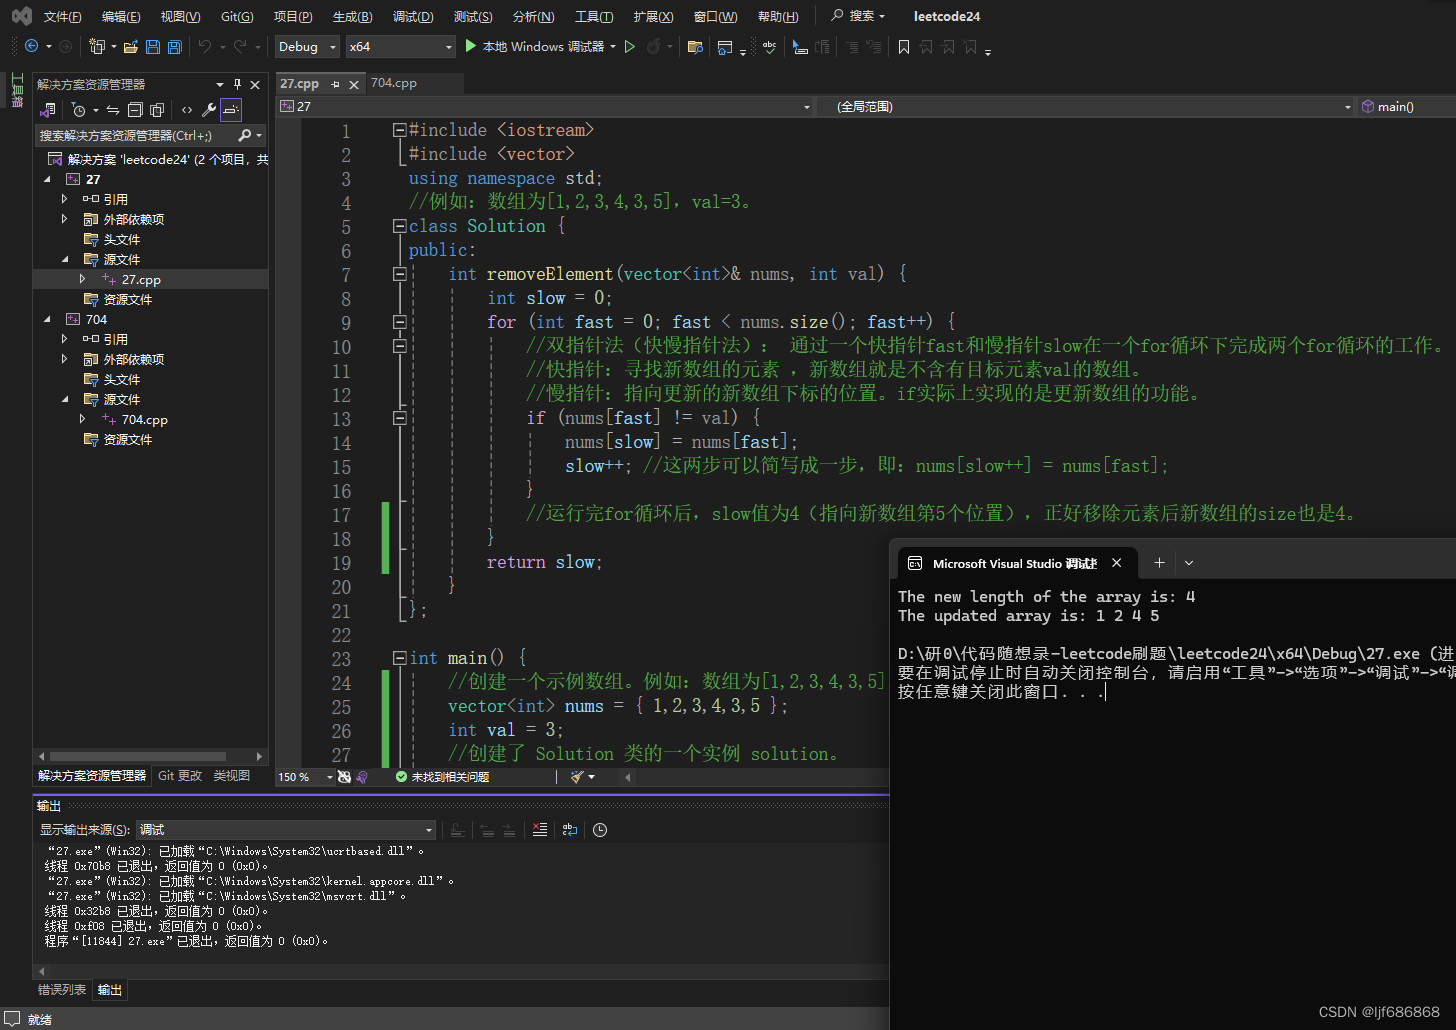Click the Undo icon
This screenshot has height=1030, width=1456.
tap(207, 47)
